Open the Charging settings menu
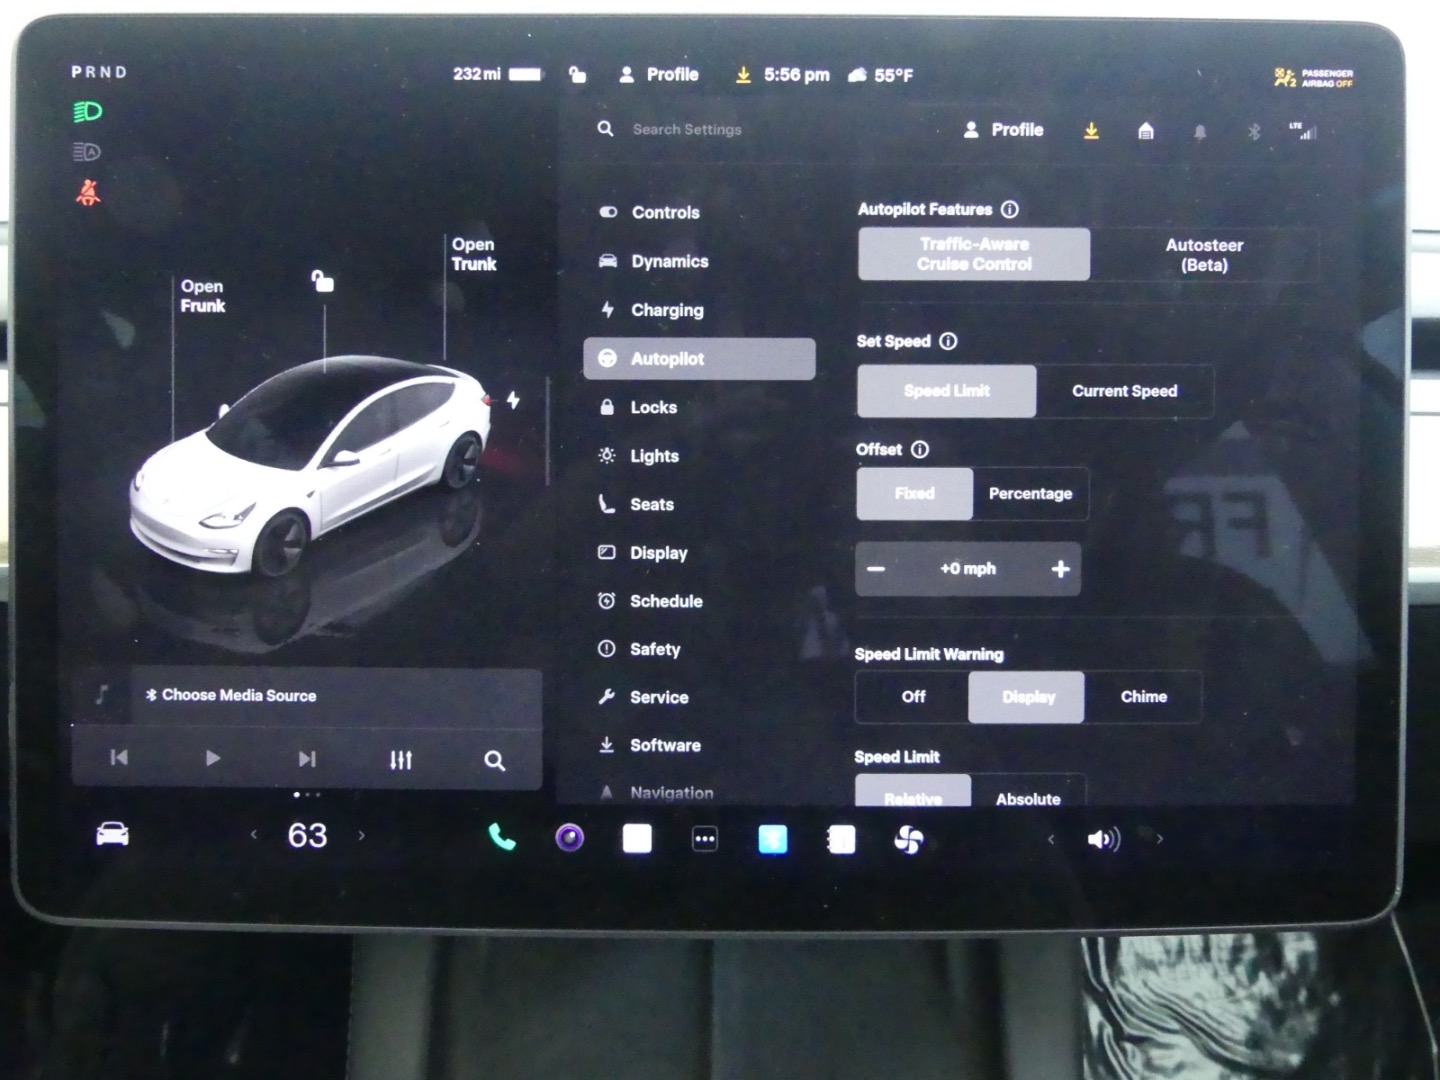Viewport: 1440px width, 1080px height. click(x=667, y=310)
